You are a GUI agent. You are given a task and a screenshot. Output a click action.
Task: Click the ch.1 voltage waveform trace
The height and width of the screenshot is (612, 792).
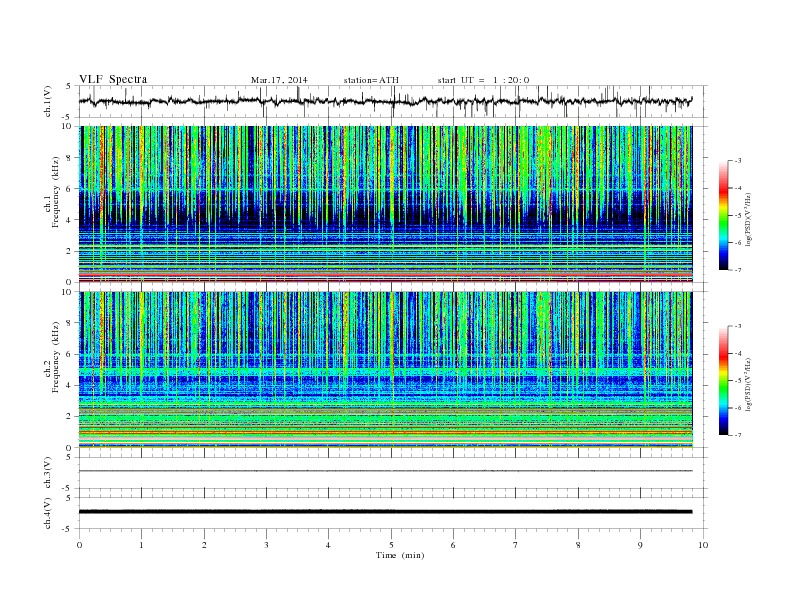click(x=385, y=101)
